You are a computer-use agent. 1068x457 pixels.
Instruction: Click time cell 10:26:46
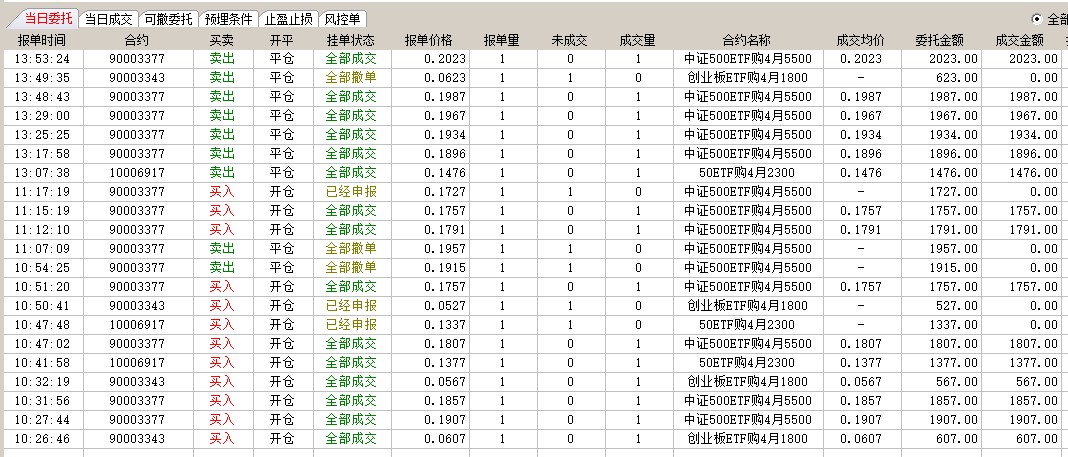pyautogui.click(x=42, y=439)
